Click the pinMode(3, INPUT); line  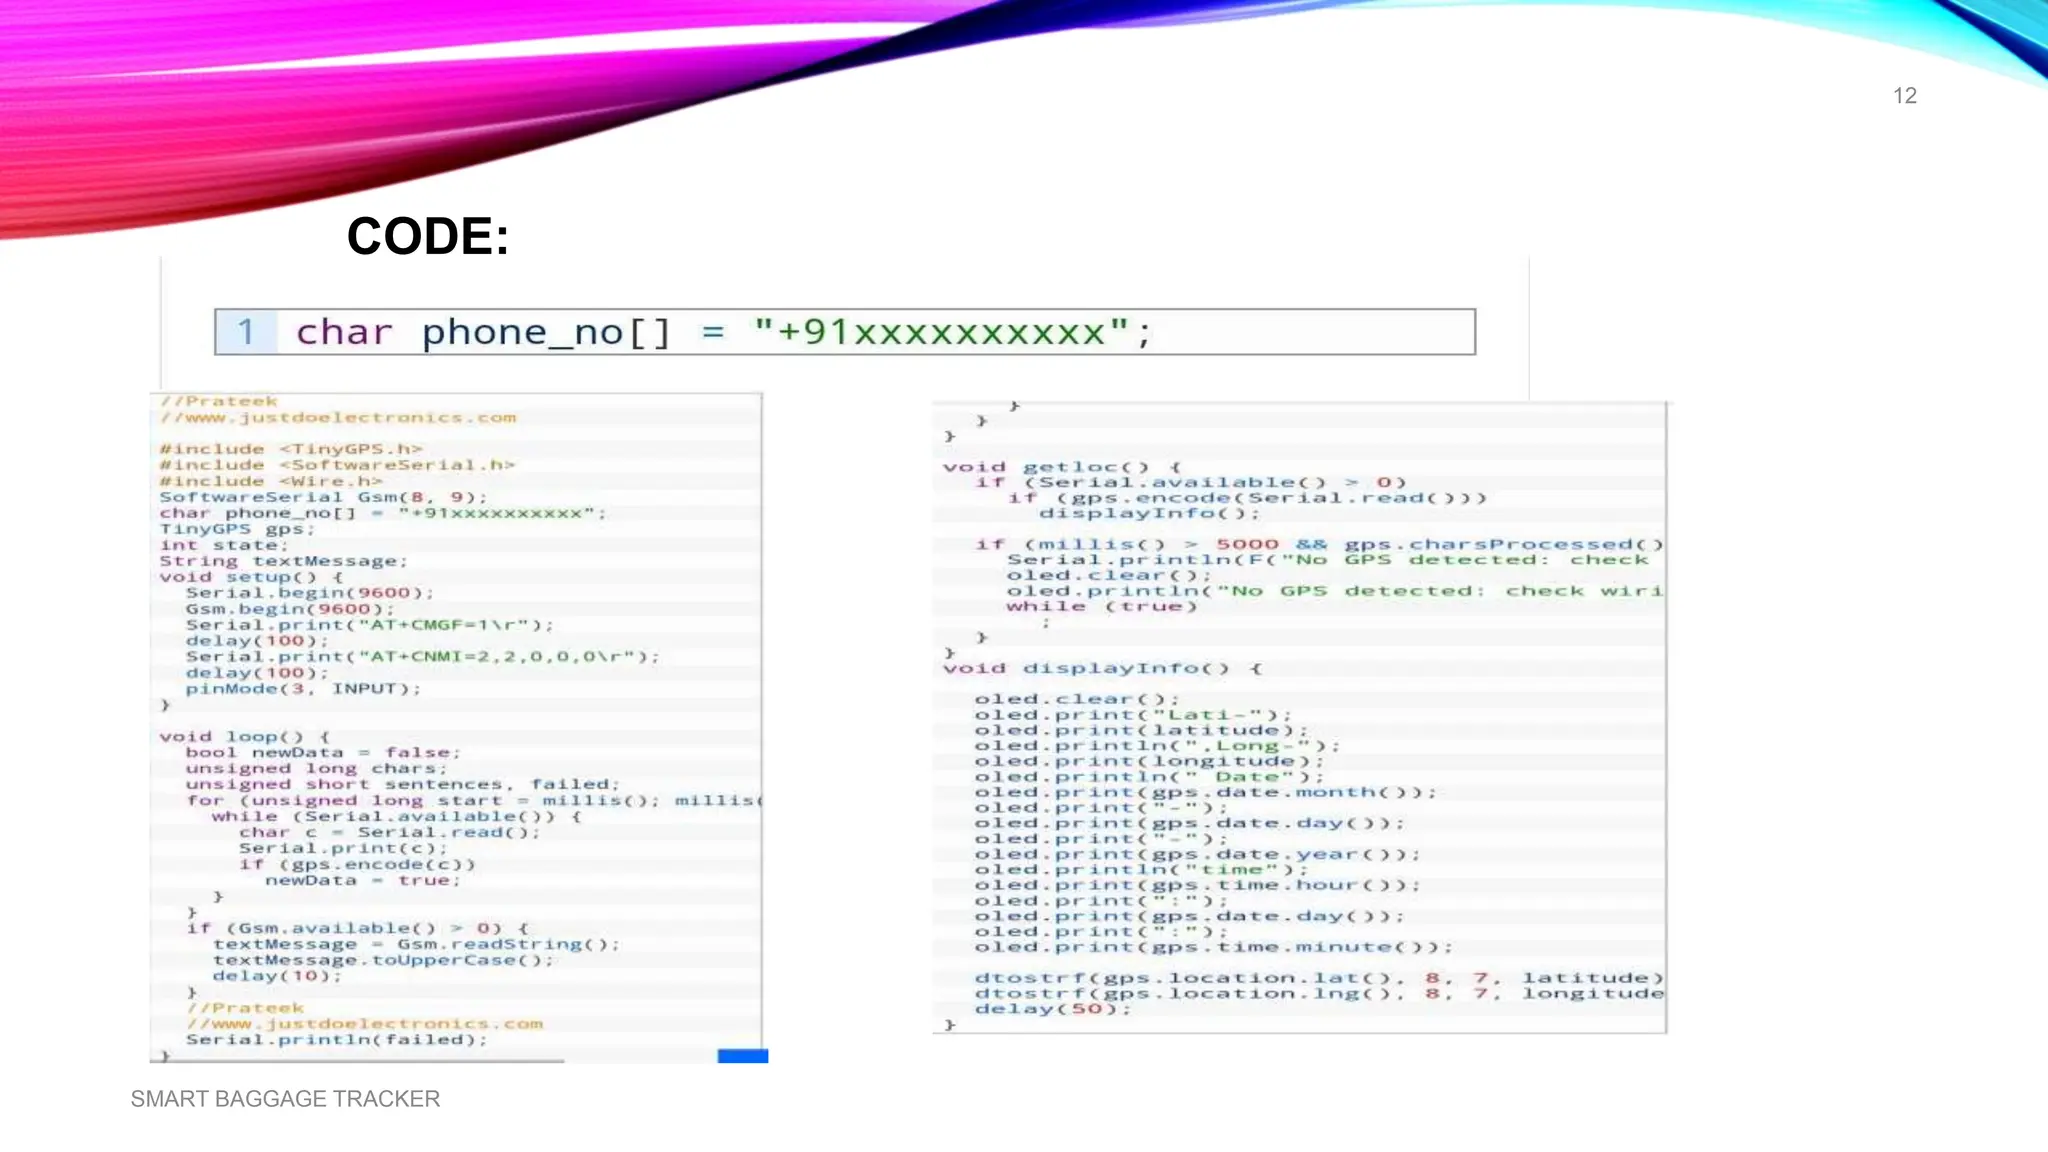tap(303, 689)
